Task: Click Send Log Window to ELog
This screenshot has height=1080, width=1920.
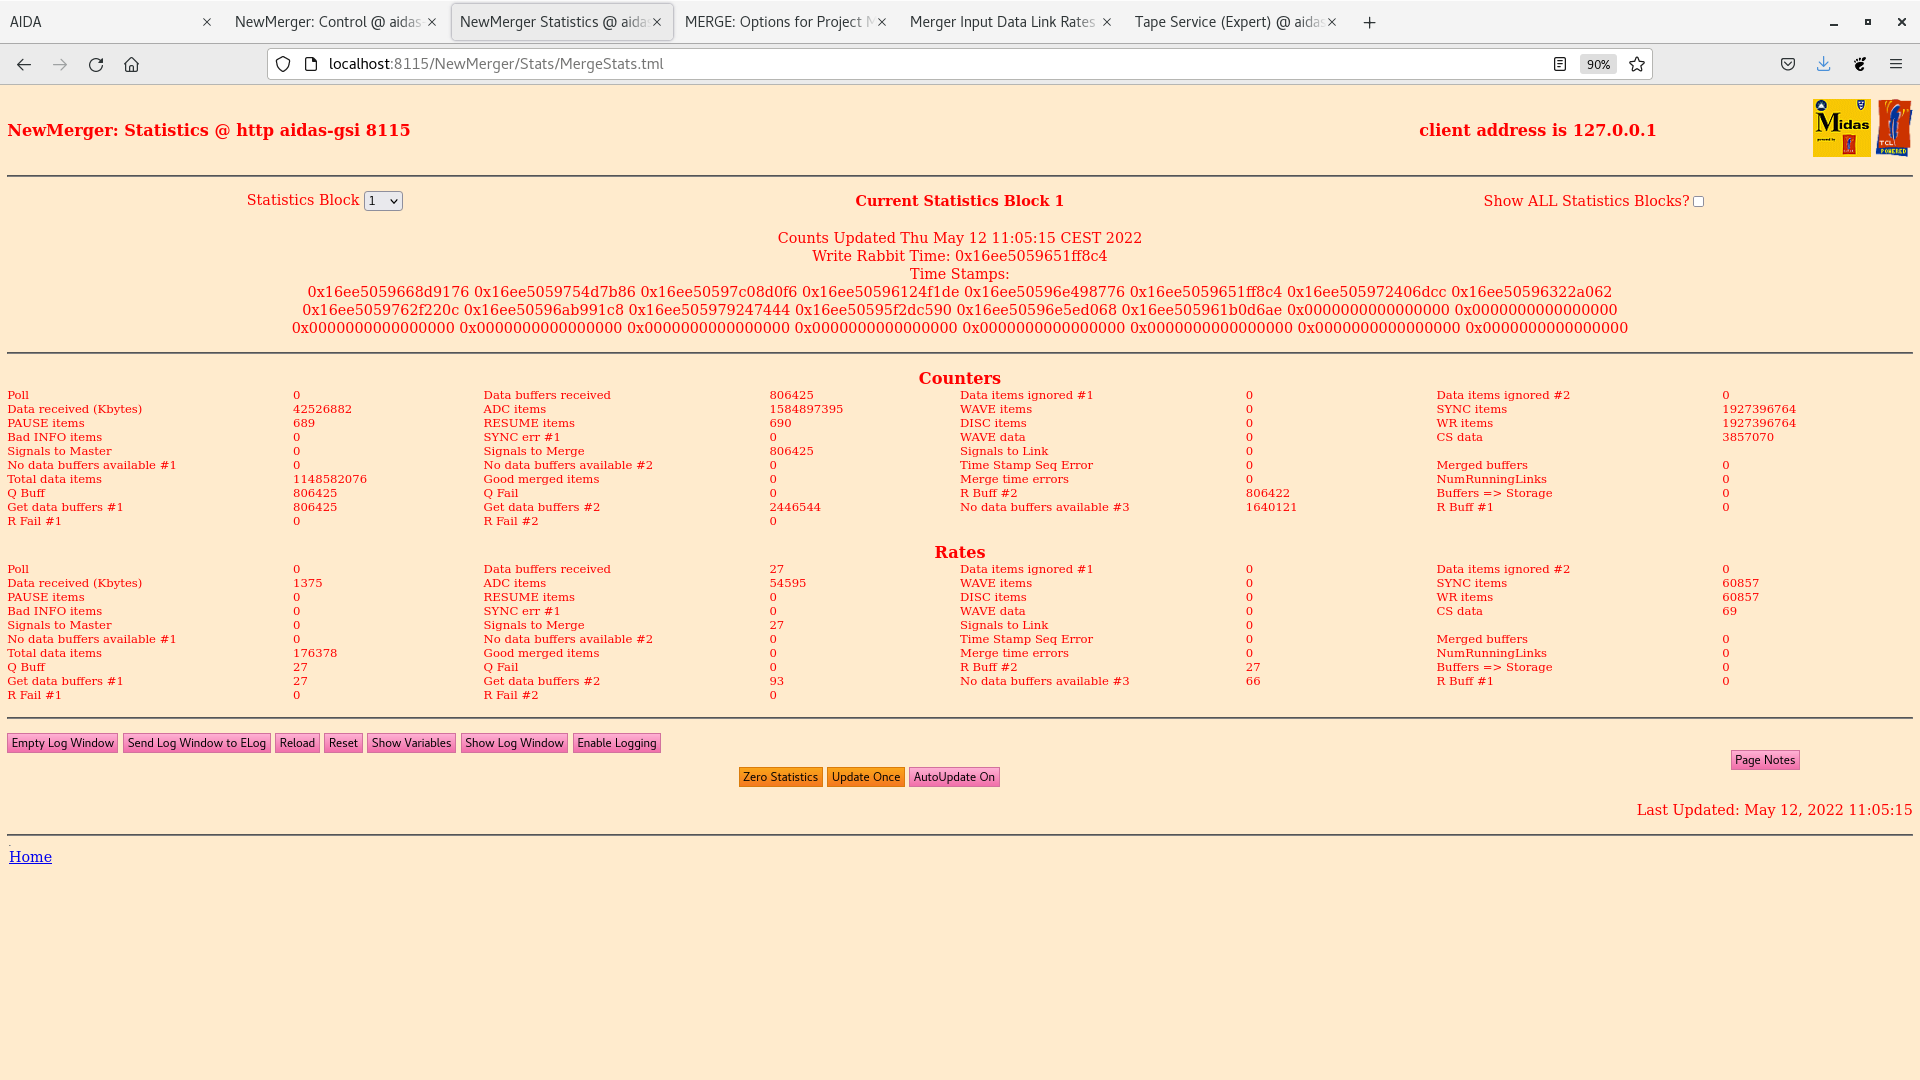Action: (x=197, y=743)
